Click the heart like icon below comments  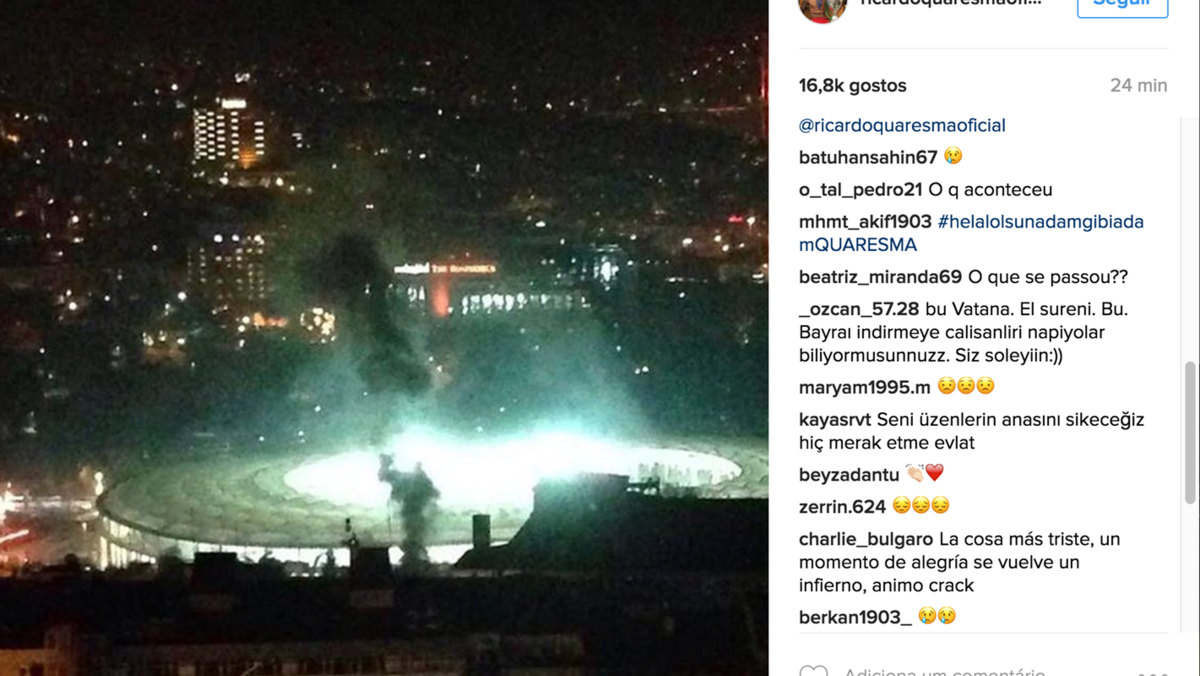pos(813,670)
